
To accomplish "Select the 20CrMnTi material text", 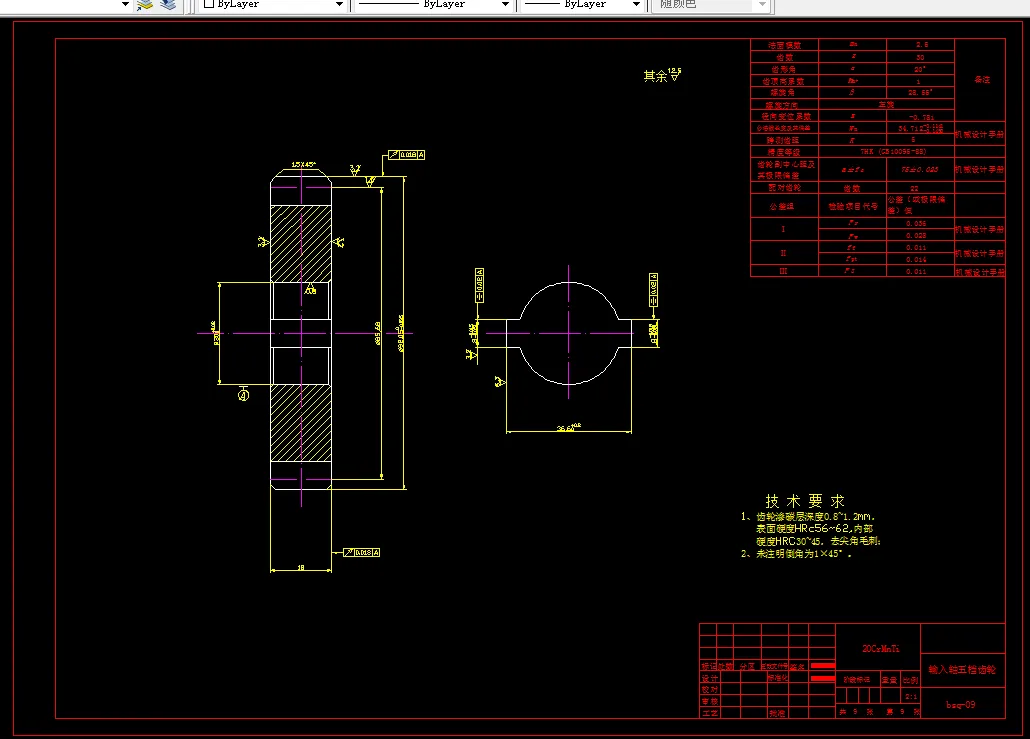I will (880, 648).
